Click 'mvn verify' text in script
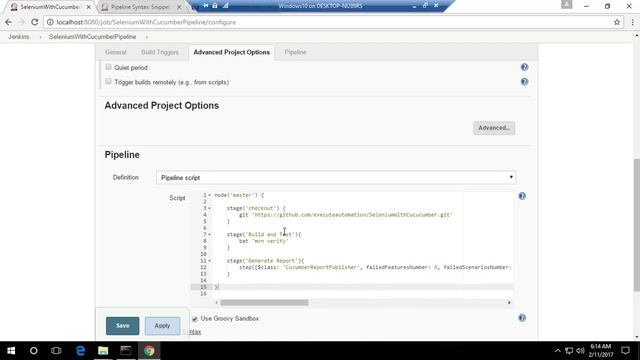Image resolution: width=640 pixels, height=360 pixels. click(x=270, y=241)
